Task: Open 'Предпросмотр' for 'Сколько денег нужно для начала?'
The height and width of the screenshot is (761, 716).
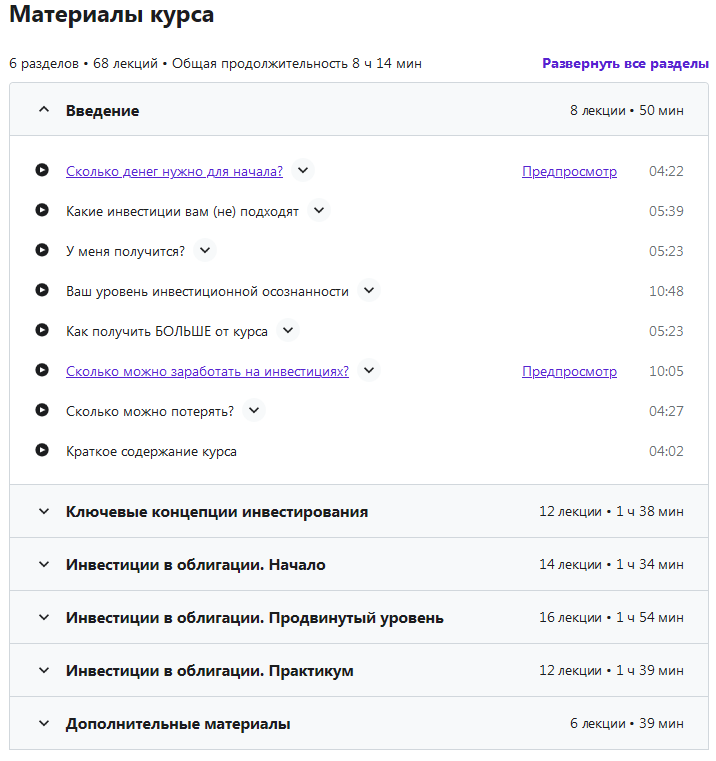Action: [x=569, y=171]
